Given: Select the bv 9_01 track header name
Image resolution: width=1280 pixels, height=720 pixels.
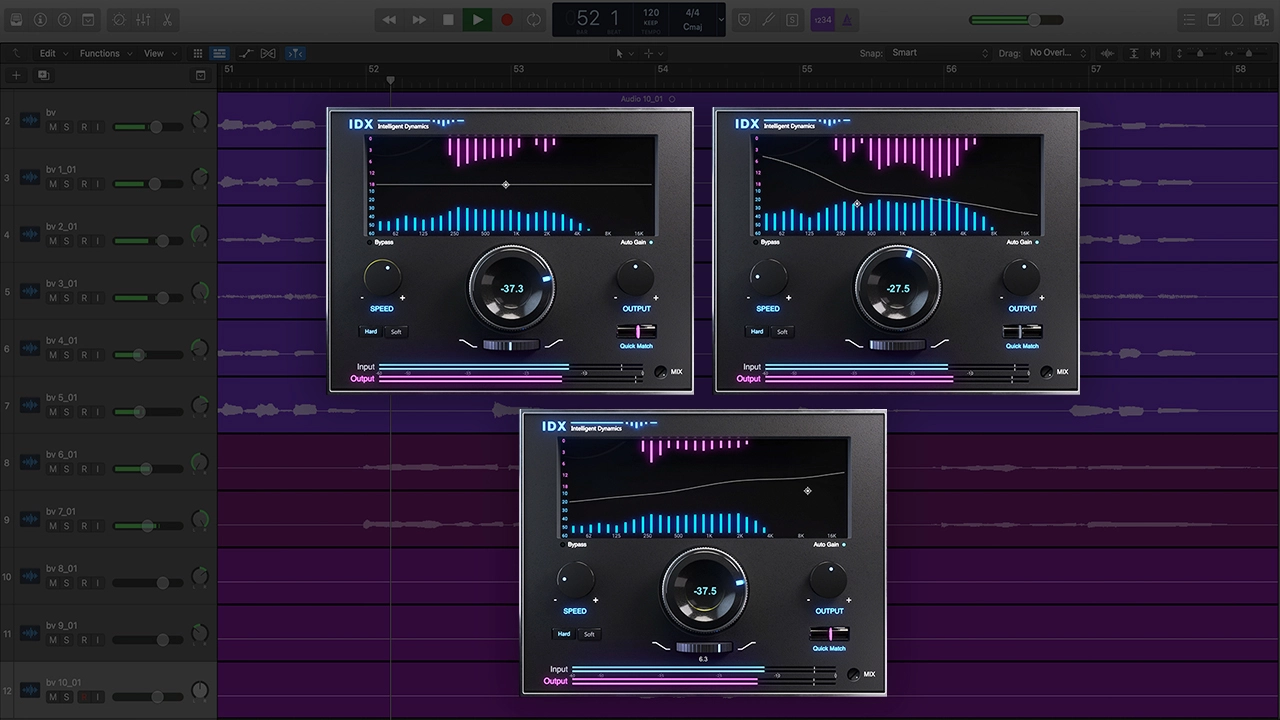Looking at the screenshot, I should pyautogui.click(x=61, y=625).
